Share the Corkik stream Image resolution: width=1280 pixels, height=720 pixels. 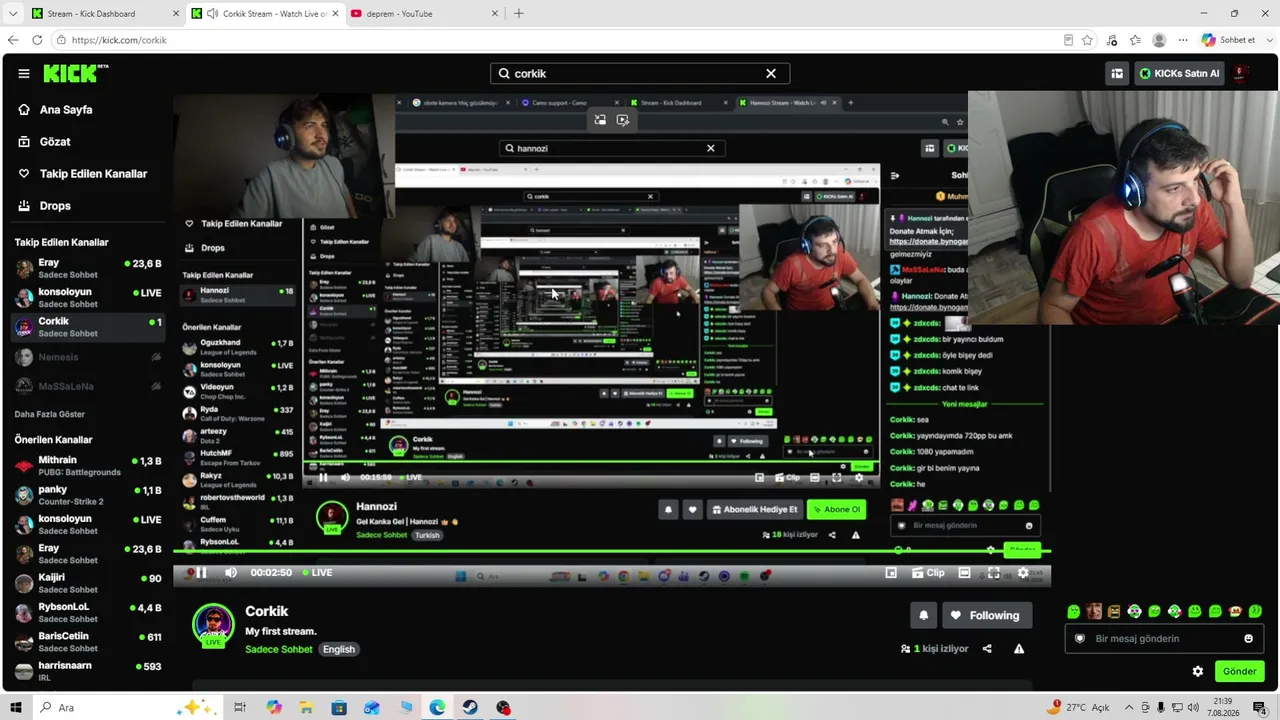click(987, 649)
